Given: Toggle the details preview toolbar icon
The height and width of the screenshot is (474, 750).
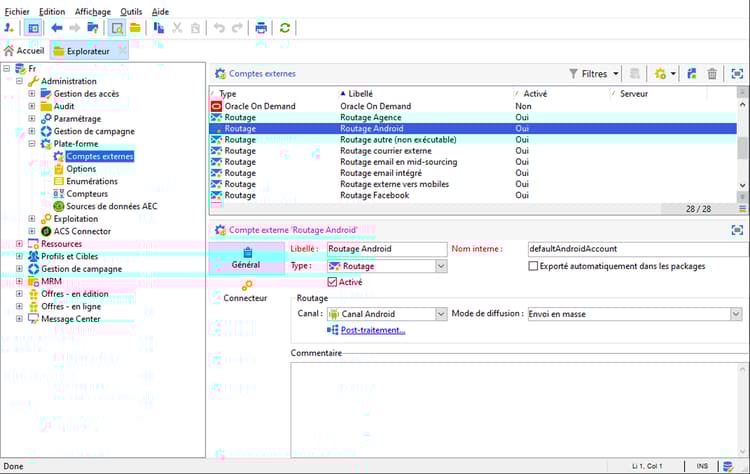Looking at the screenshot, I should [x=117, y=28].
